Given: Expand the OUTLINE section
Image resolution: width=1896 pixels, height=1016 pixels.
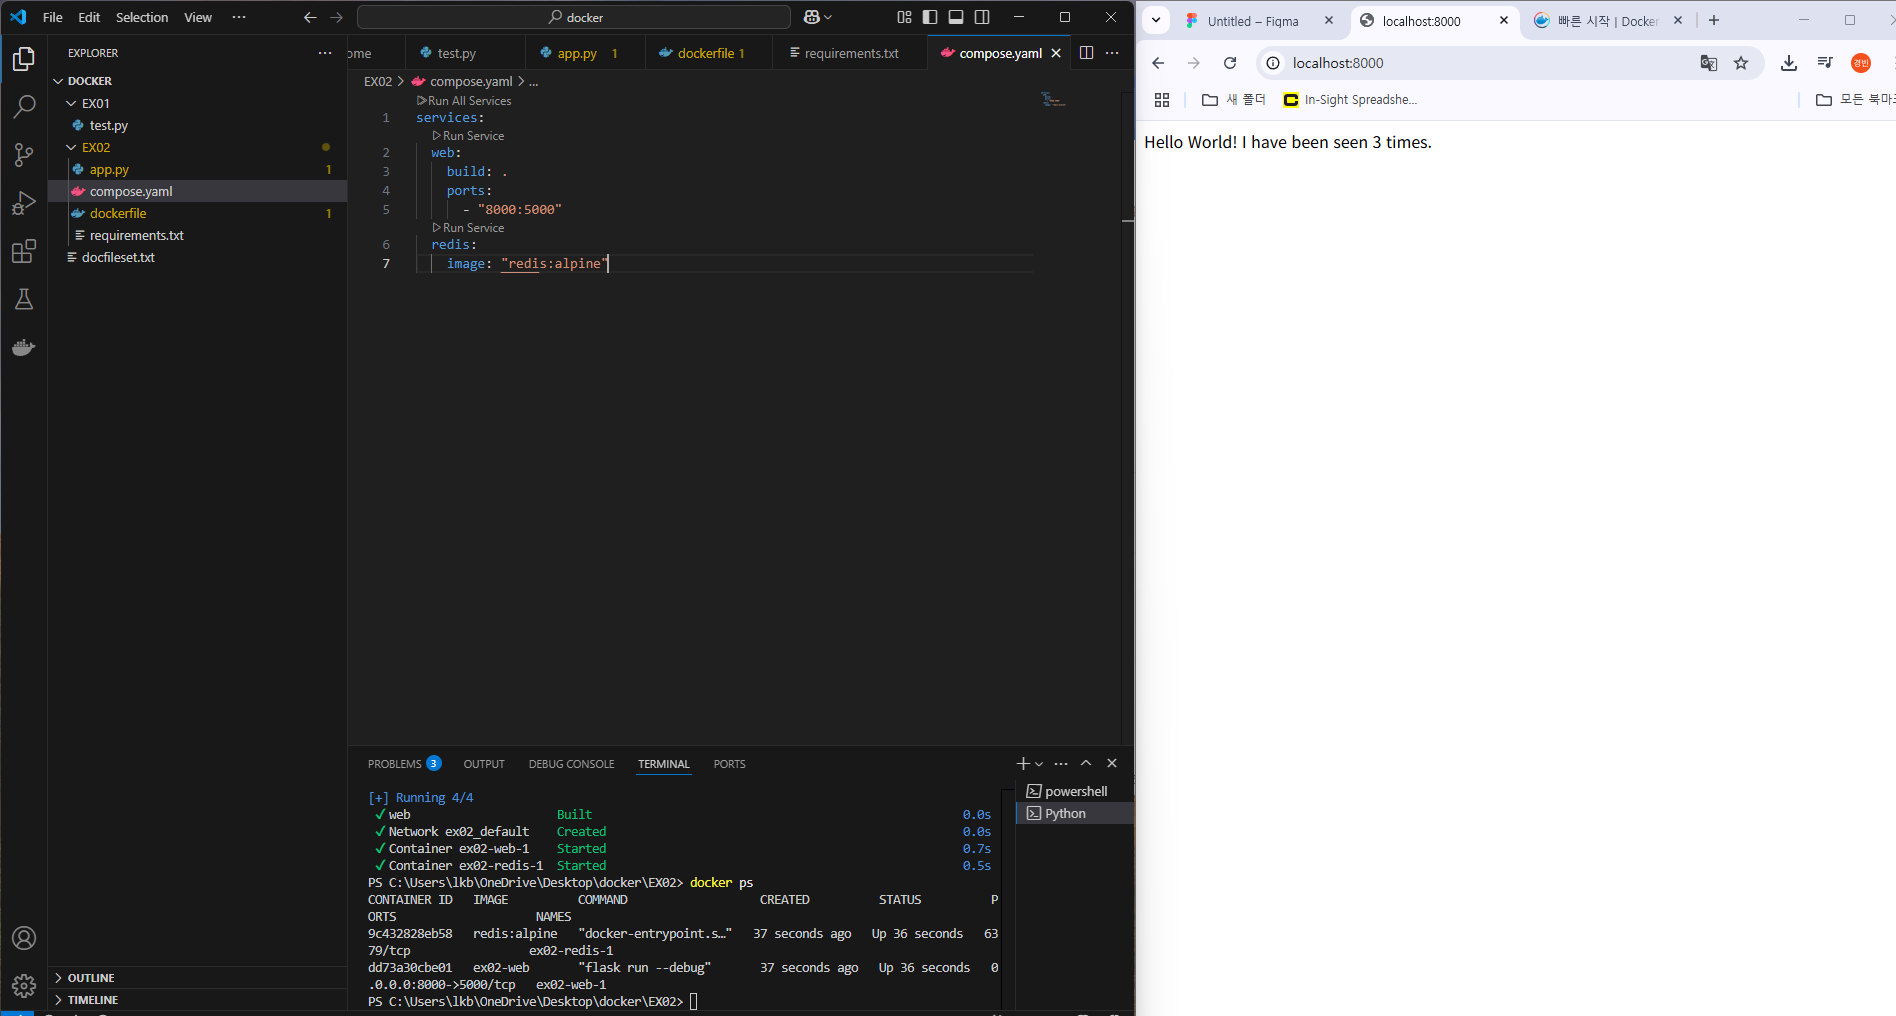Looking at the screenshot, I should click(x=198, y=978).
